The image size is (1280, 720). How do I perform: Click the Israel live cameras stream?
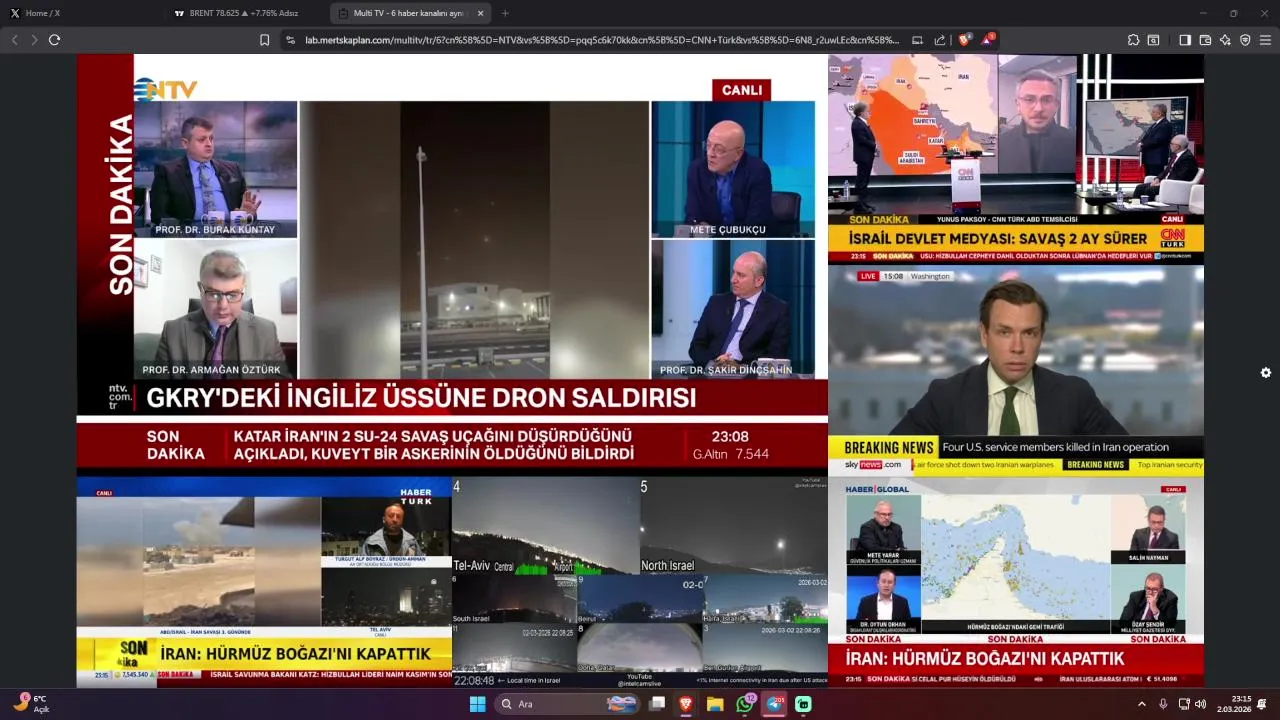click(640, 582)
